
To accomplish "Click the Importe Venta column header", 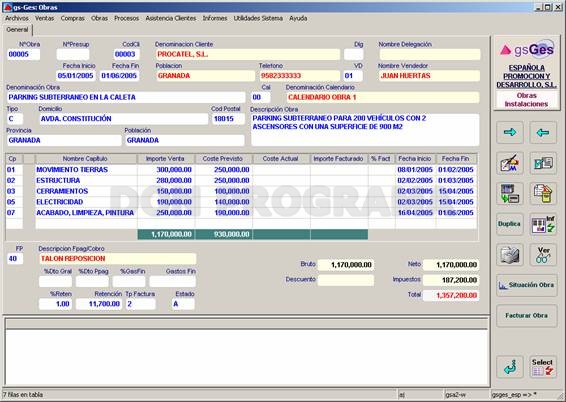I will click(166, 159).
